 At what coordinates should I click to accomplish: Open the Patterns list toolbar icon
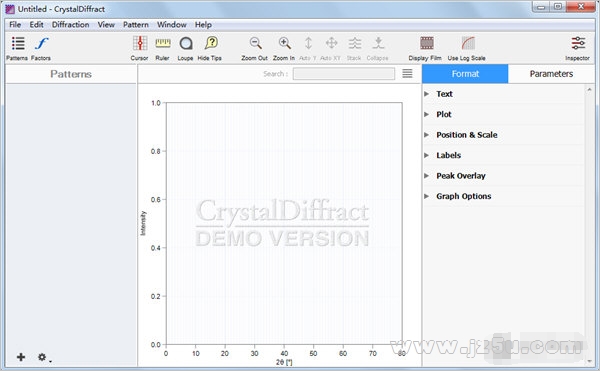tap(18, 44)
